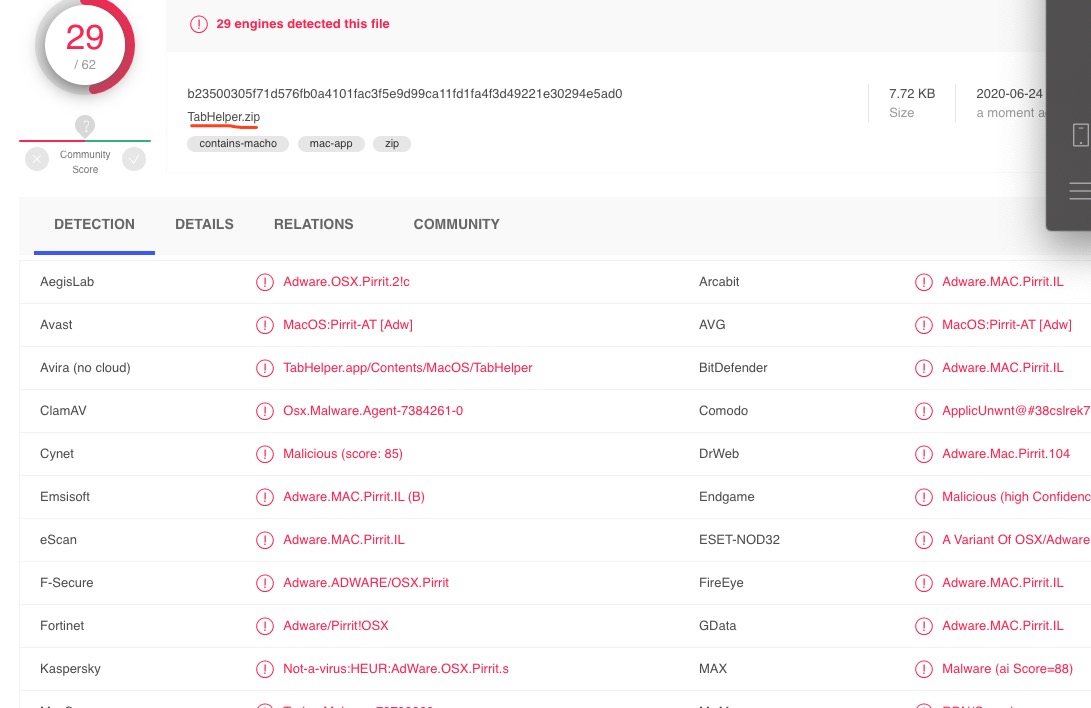This screenshot has height=708, width=1091.
Task: Open the RELATIONS tab
Action: [x=313, y=224]
